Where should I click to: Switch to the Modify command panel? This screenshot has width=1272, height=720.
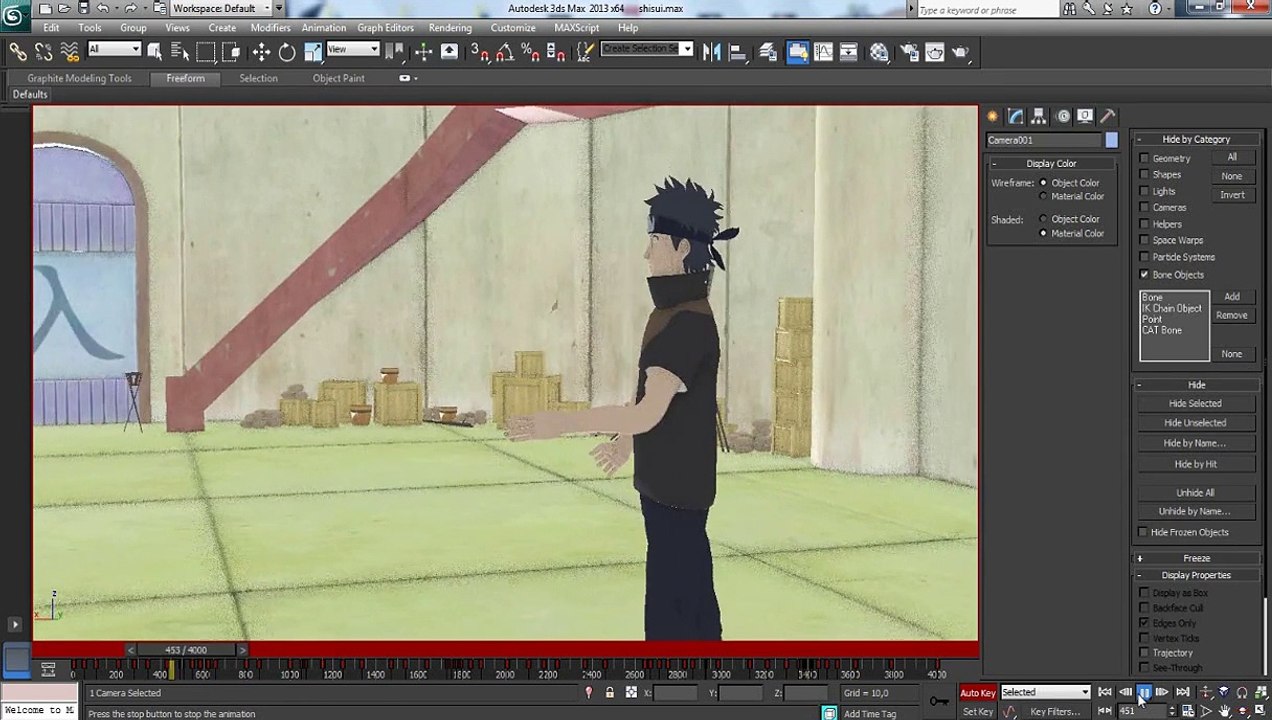1016,116
